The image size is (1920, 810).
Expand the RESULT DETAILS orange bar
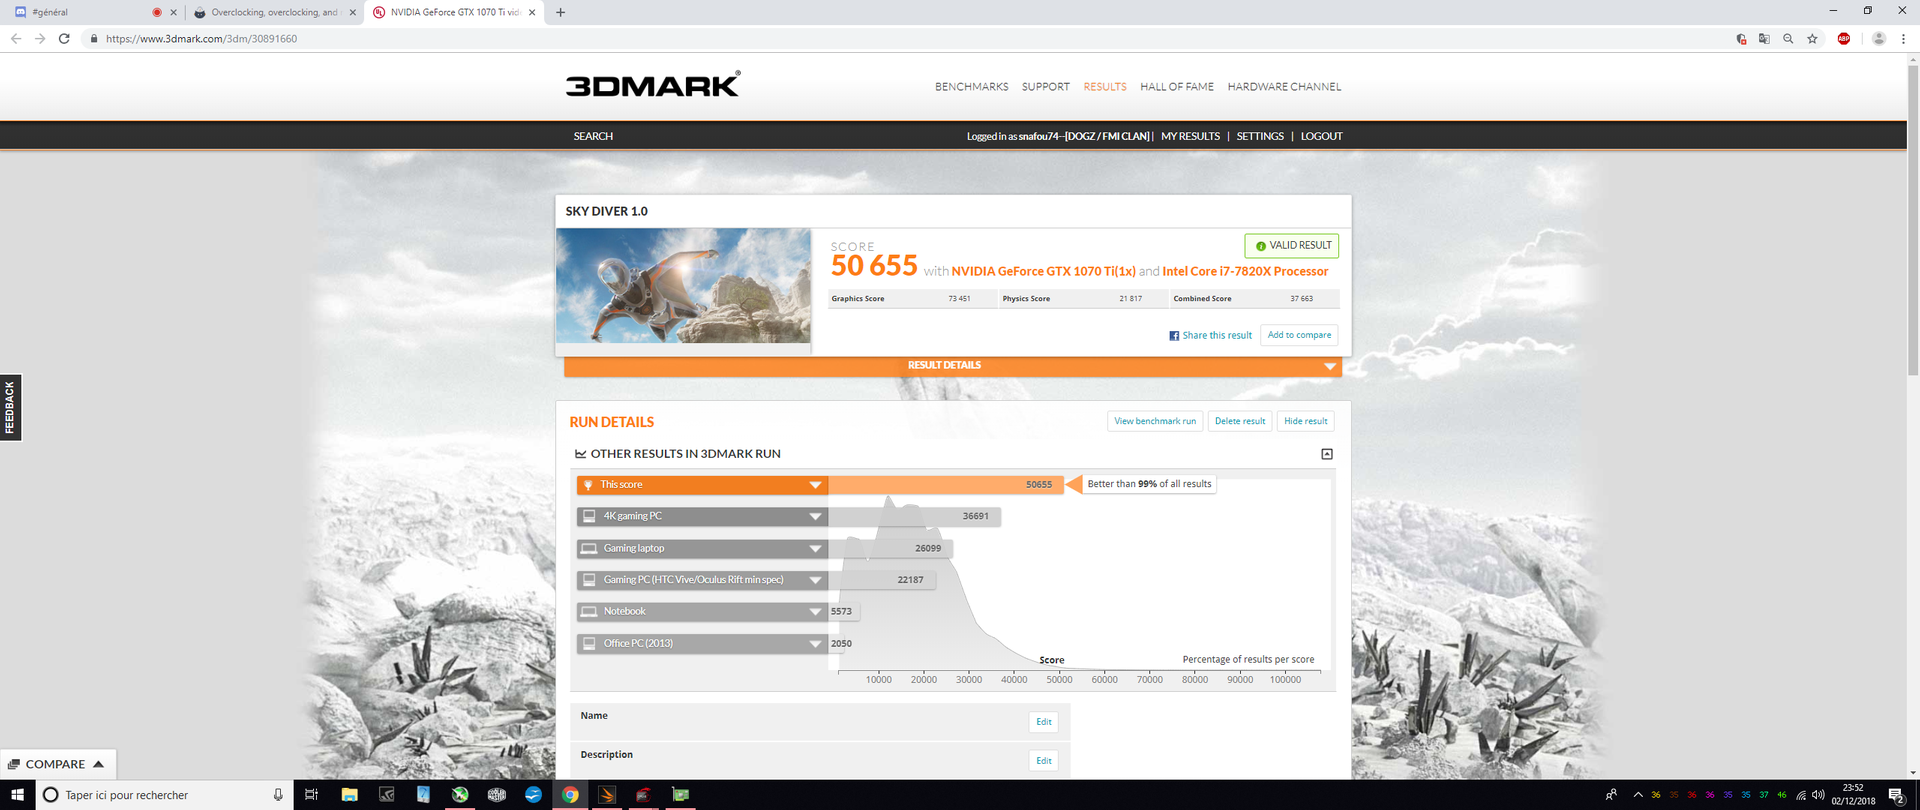(x=952, y=366)
